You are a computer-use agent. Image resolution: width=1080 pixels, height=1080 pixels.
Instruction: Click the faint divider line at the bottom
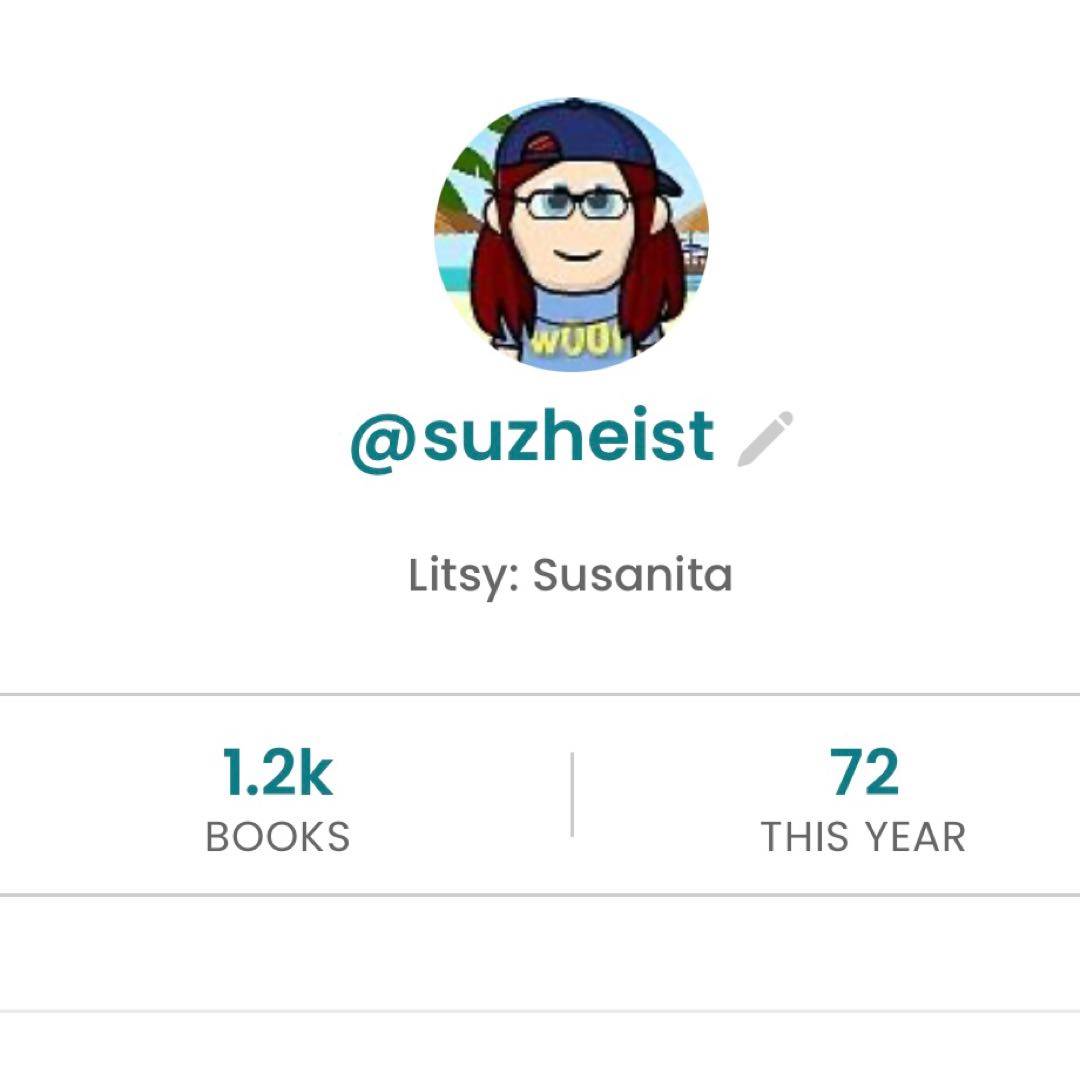pos(540,1012)
